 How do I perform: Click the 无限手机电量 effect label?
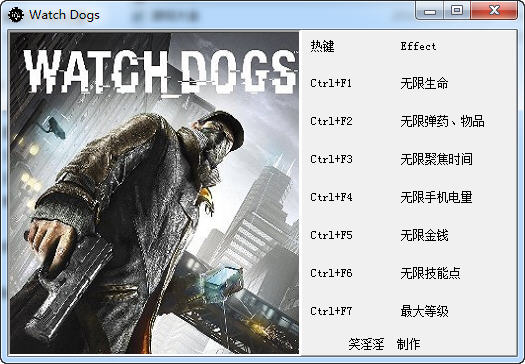coord(436,197)
